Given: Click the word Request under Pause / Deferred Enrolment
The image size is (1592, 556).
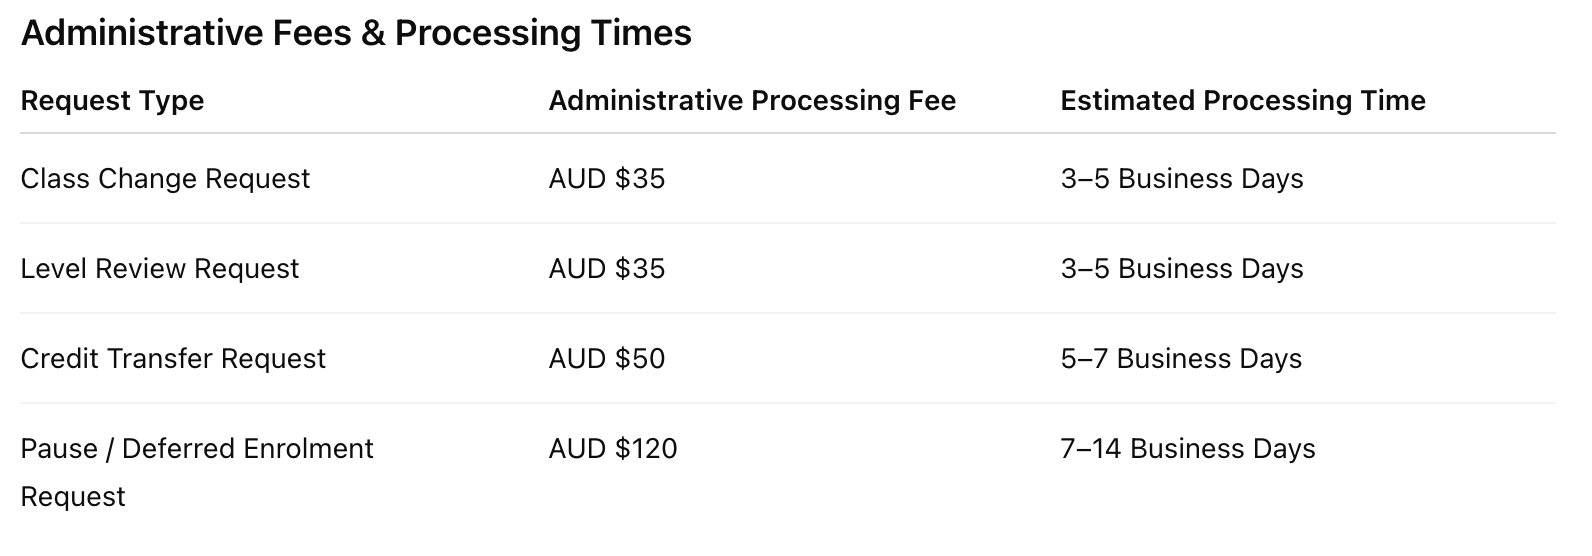Looking at the screenshot, I should click(x=73, y=497).
